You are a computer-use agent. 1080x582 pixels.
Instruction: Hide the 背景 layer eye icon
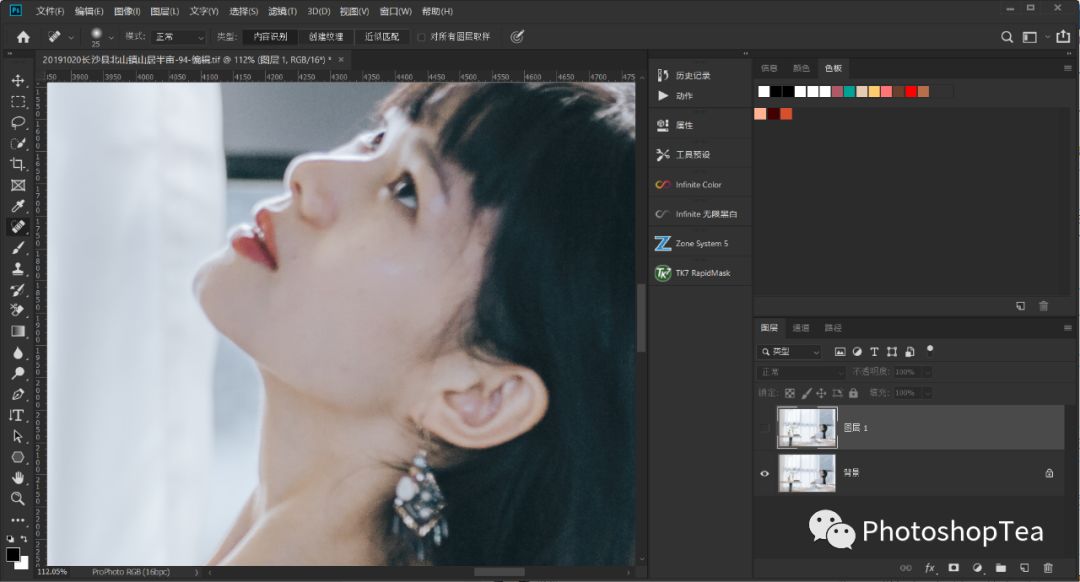point(765,473)
